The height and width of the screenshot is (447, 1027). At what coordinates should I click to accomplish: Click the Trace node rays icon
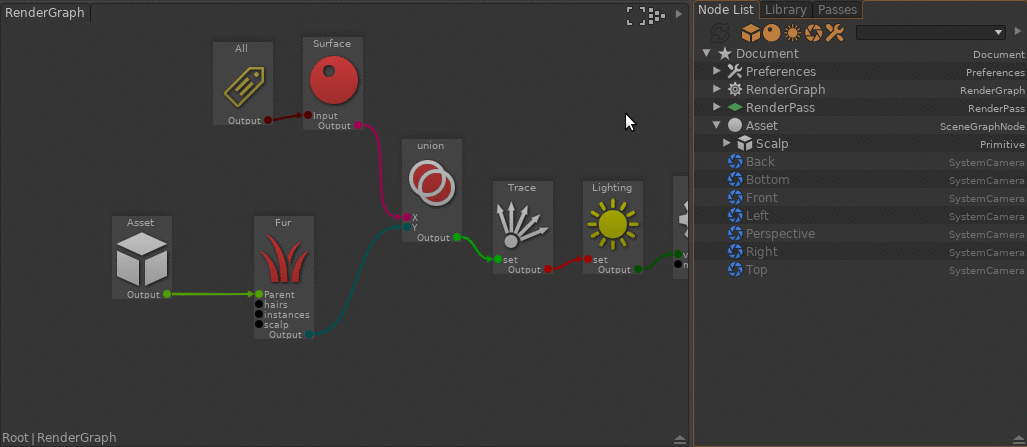521,224
